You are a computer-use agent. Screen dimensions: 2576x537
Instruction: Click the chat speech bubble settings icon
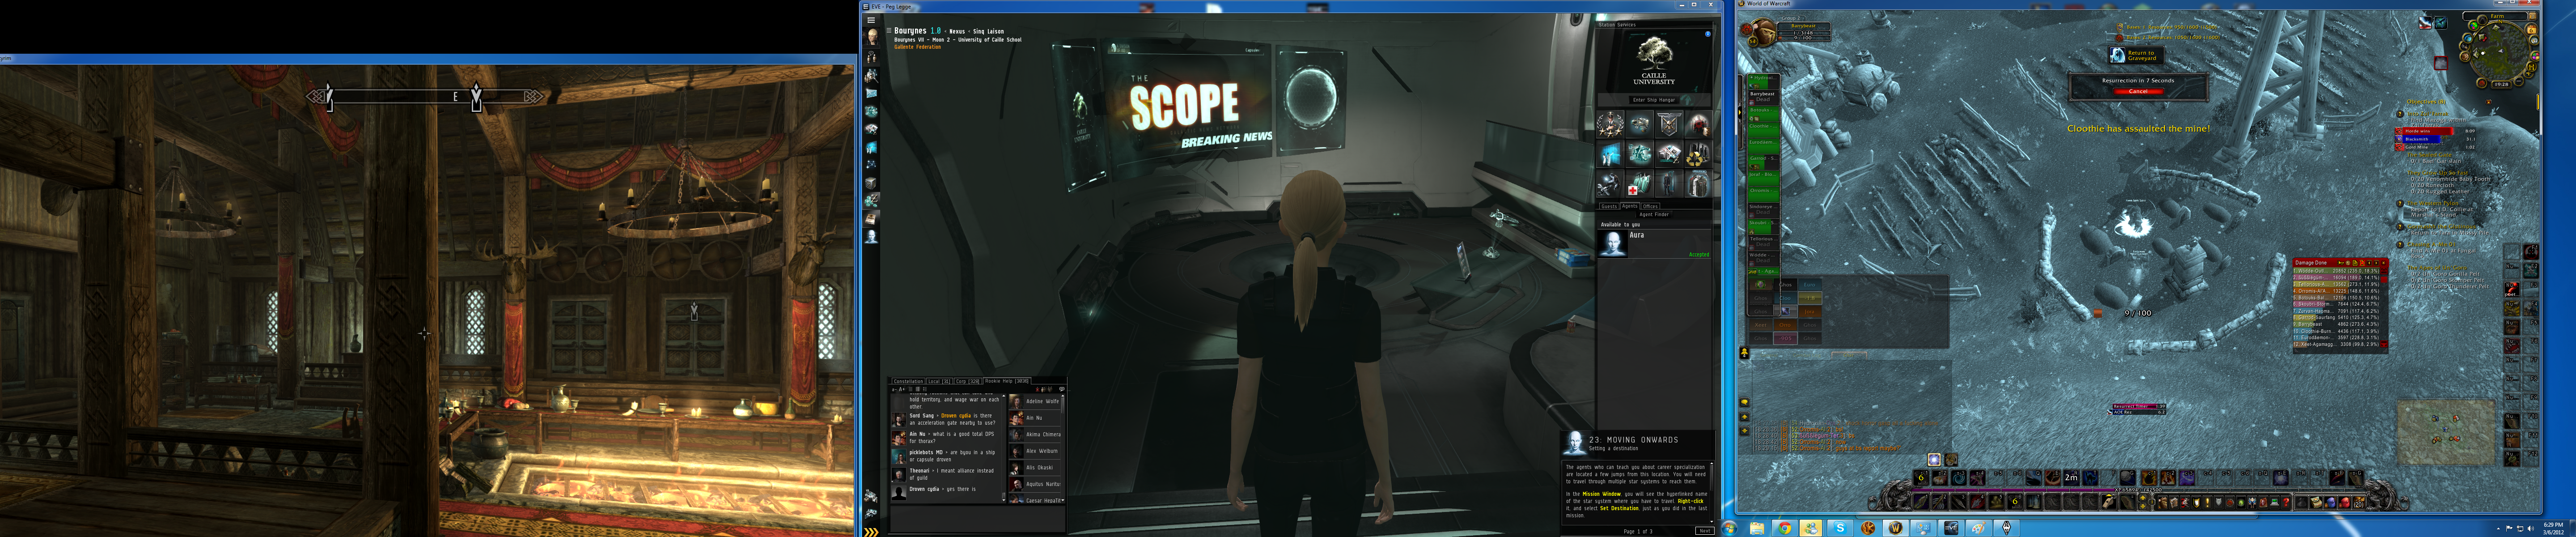1062,390
